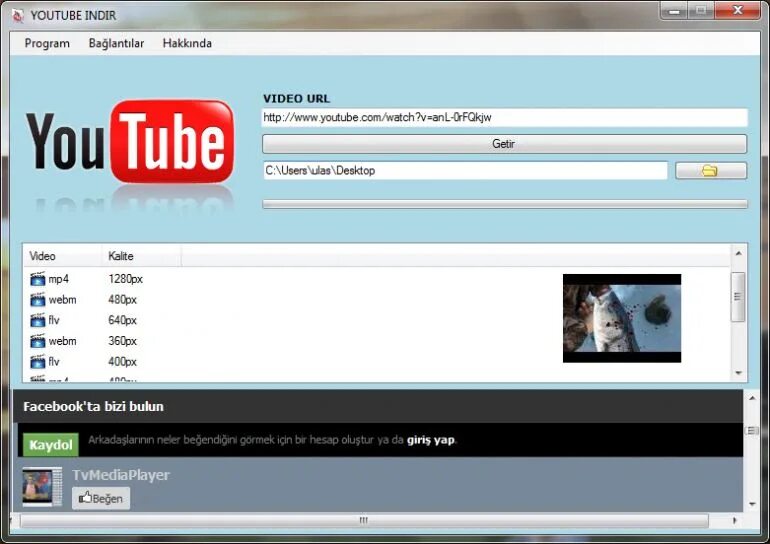Sort by the Video column header
The width and height of the screenshot is (770, 544).
tap(62, 256)
